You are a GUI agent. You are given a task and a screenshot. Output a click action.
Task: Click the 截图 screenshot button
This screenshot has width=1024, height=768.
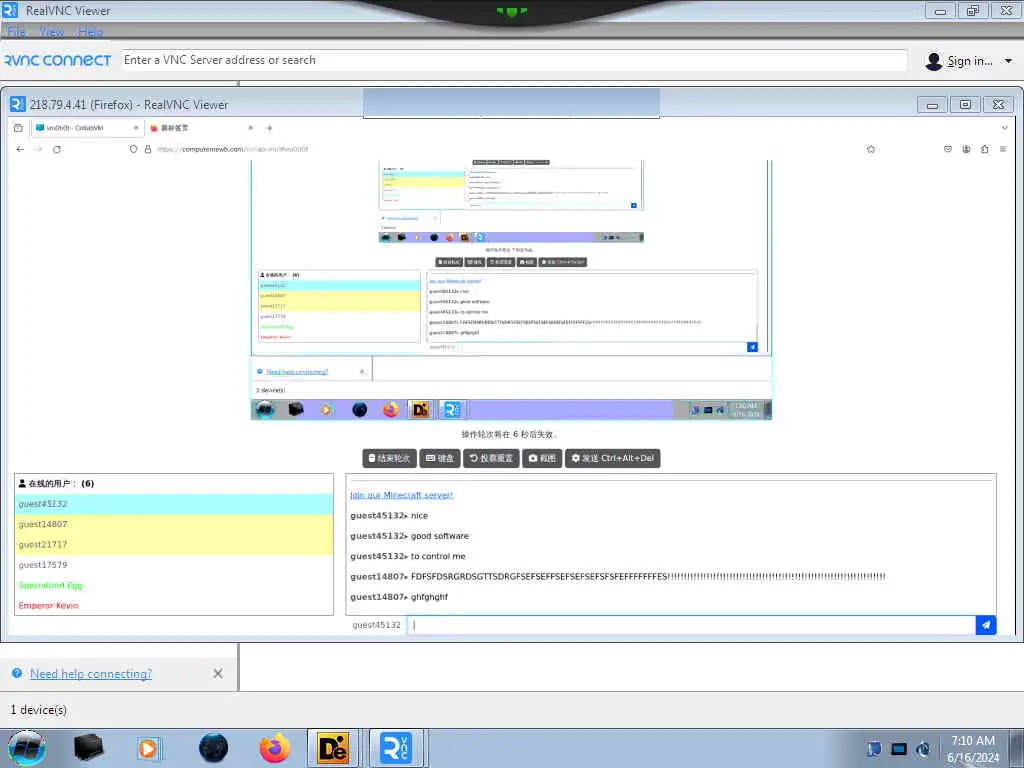(542, 458)
